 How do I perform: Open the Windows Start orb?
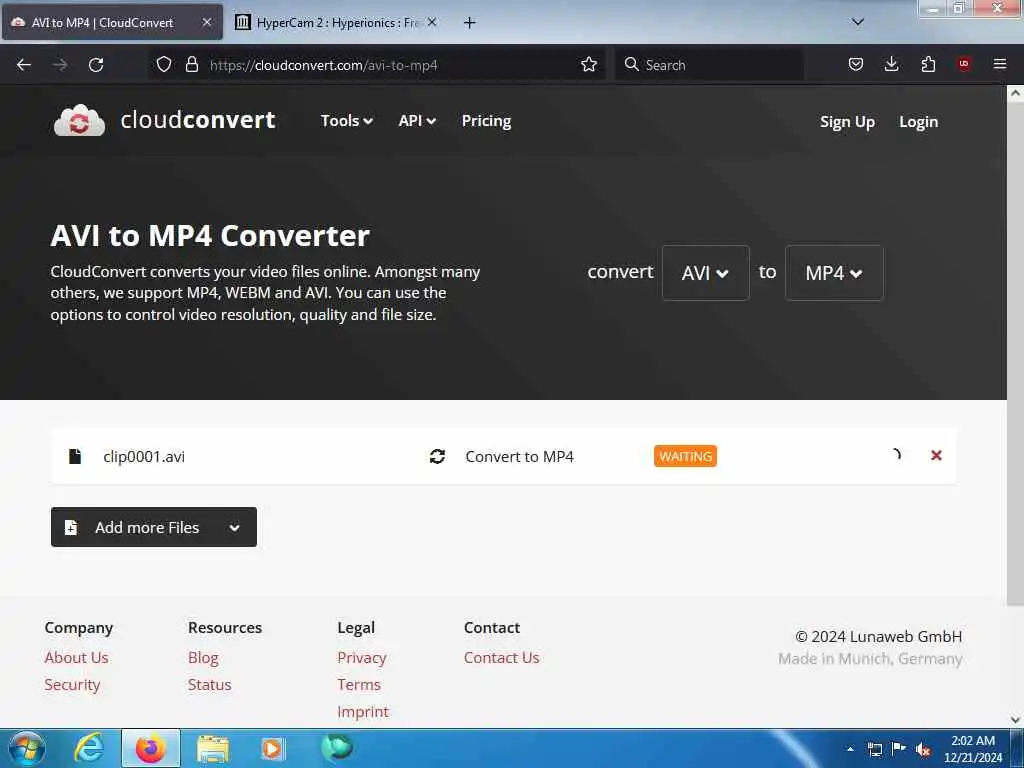point(27,748)
